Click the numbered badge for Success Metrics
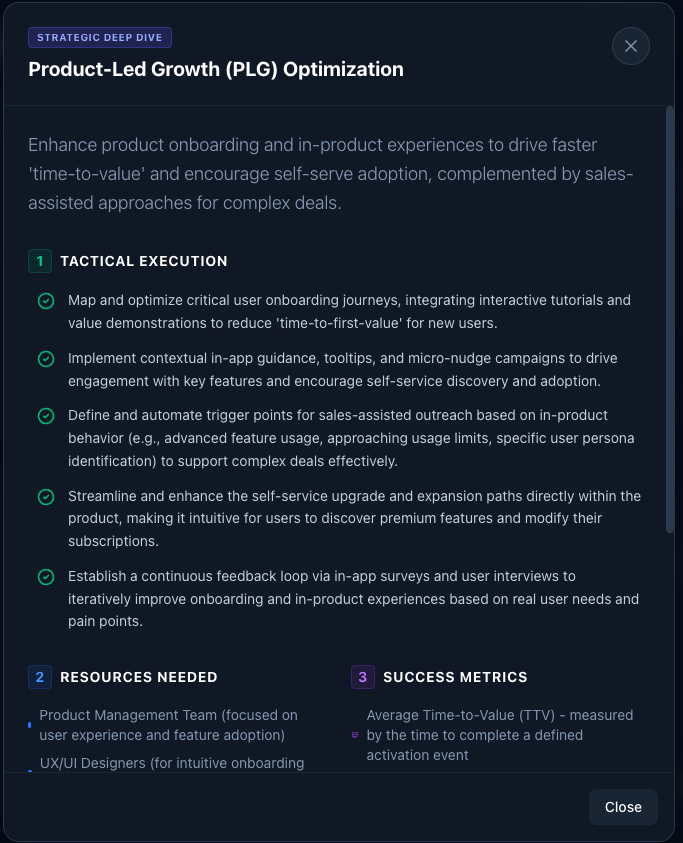Image resolution: width=683 pixels, height=843 pixels. (363, 677)
